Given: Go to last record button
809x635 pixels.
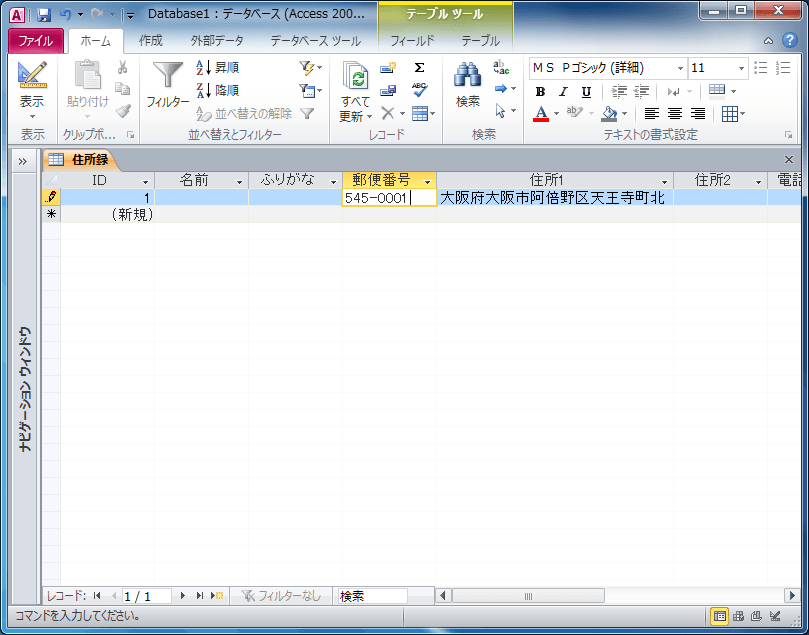Looking at the screenshot, I should point(200,596).
